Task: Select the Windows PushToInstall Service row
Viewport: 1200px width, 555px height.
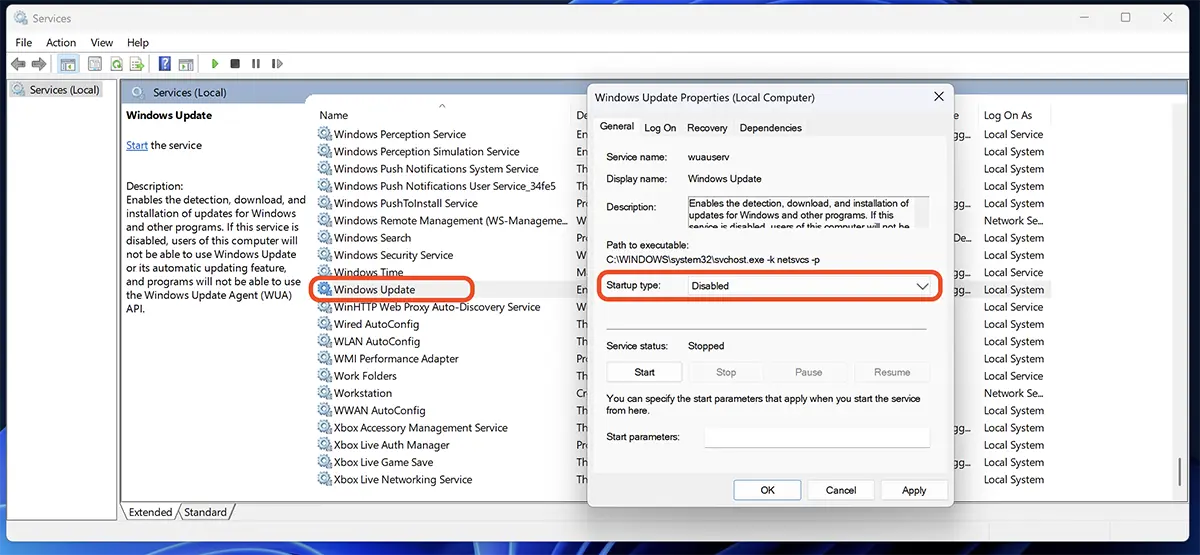Action: (x=406, y=203)
